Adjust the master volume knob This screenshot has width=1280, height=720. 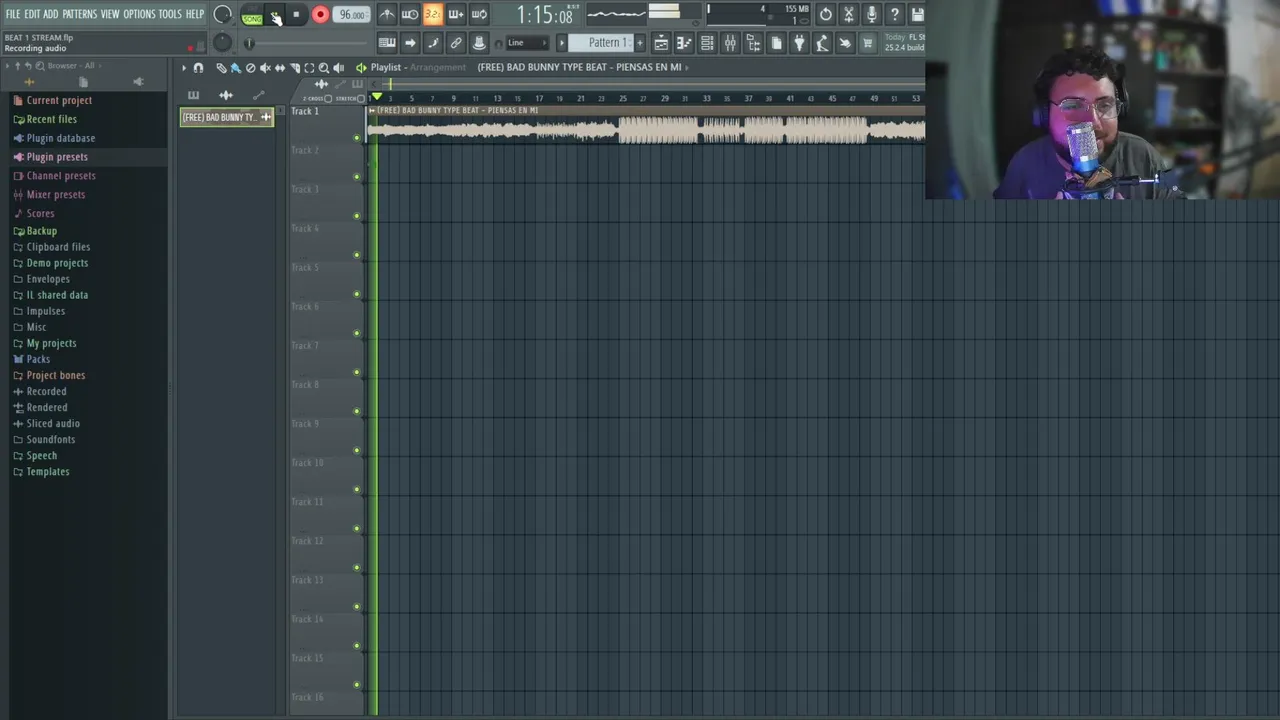[x=222, y=15]
